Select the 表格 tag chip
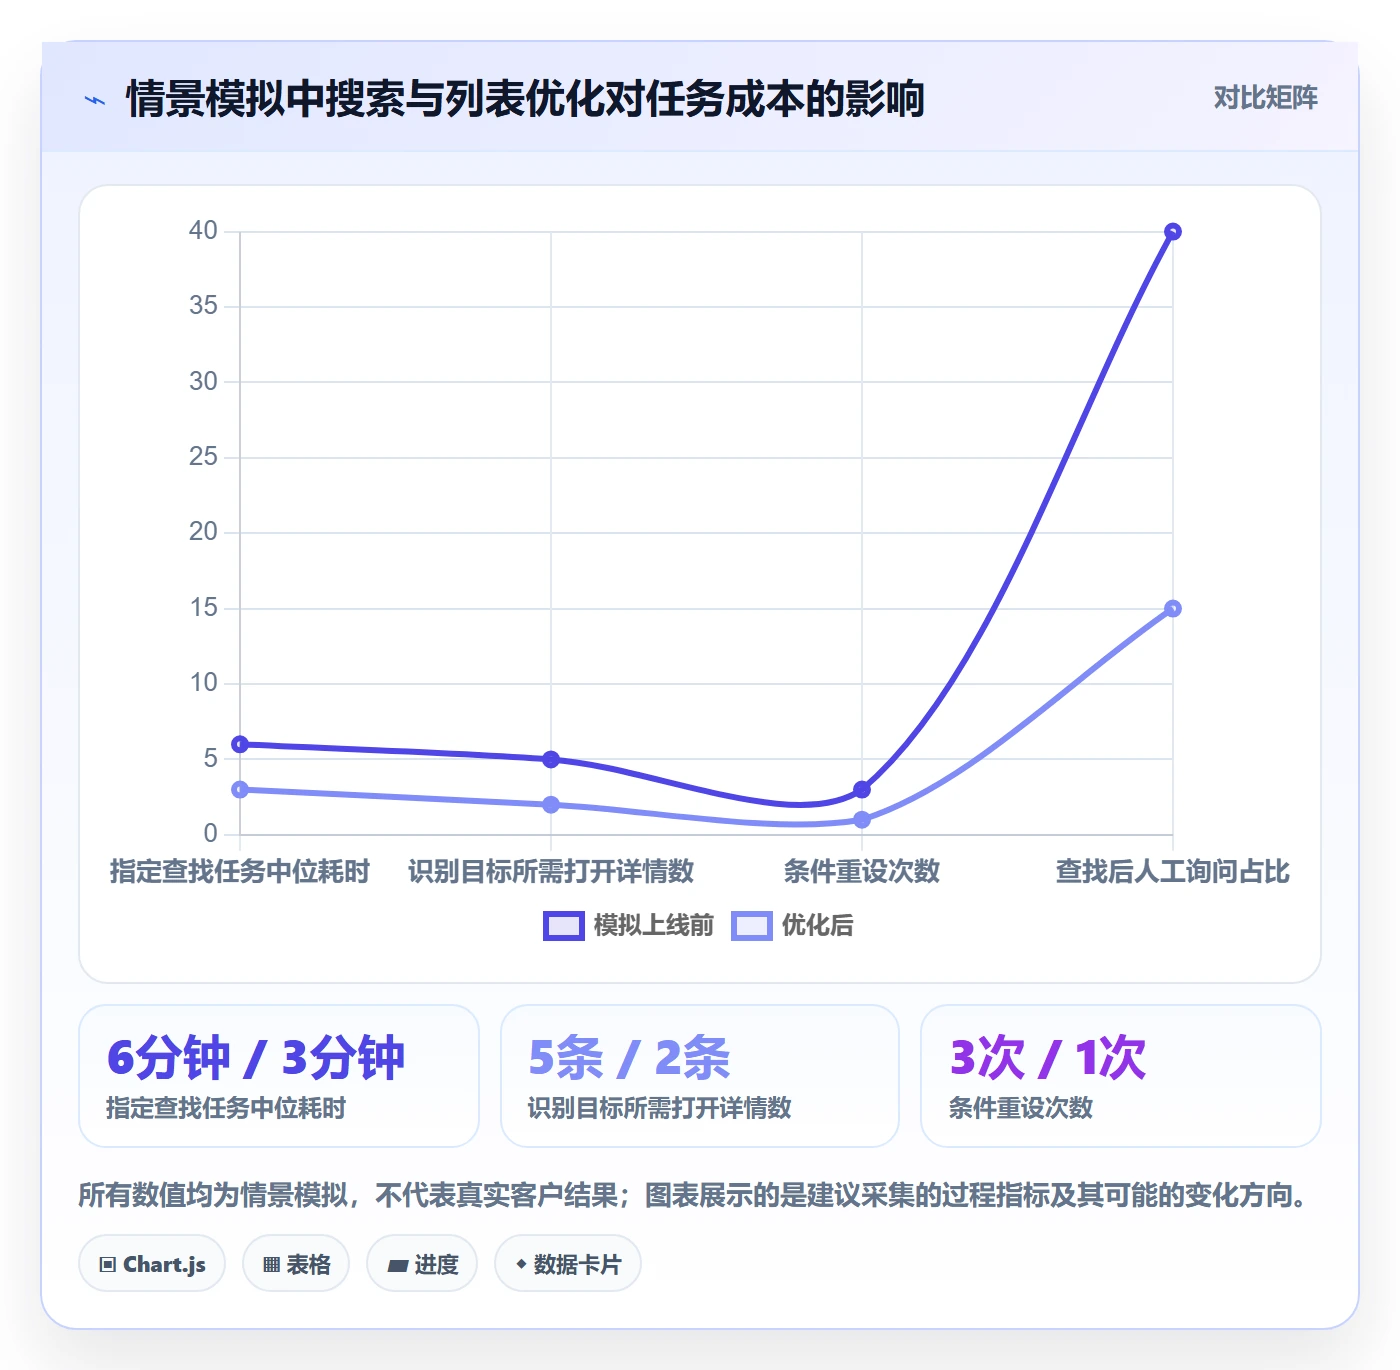Screen dimensions: 1400x1370 tap(296, 1264)
